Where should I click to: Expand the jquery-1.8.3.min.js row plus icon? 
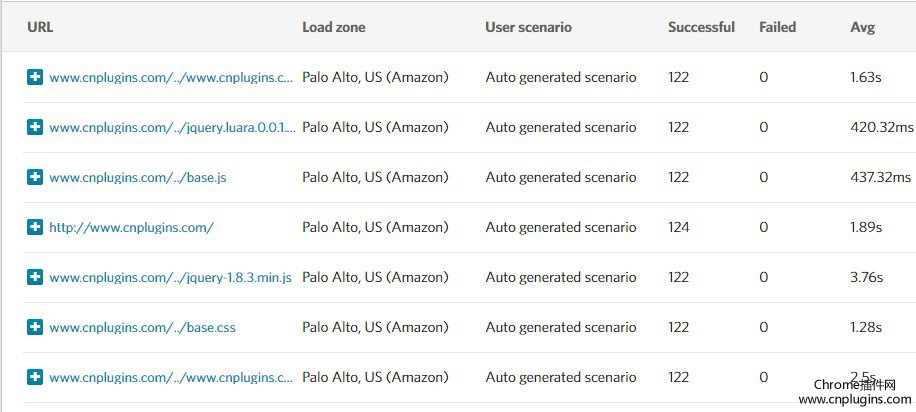pyautogui.click(x=35, y=277)
